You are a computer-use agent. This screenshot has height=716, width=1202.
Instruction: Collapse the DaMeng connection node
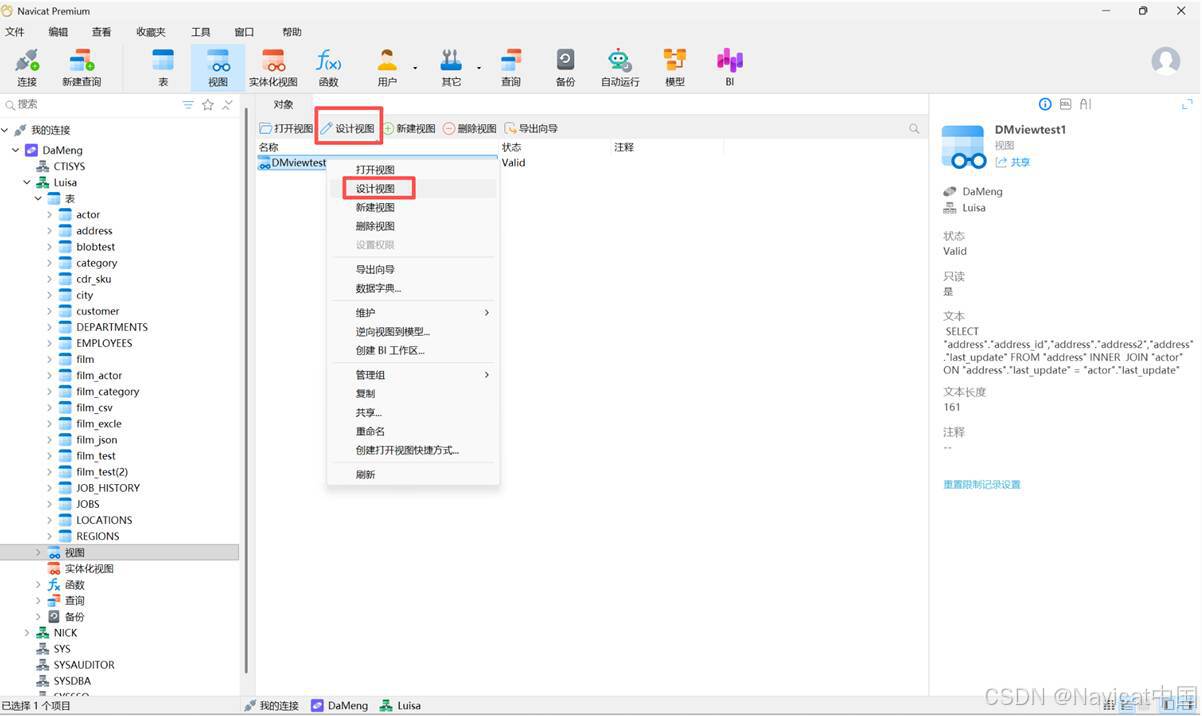pyautogui.click(x=16, y=150)
